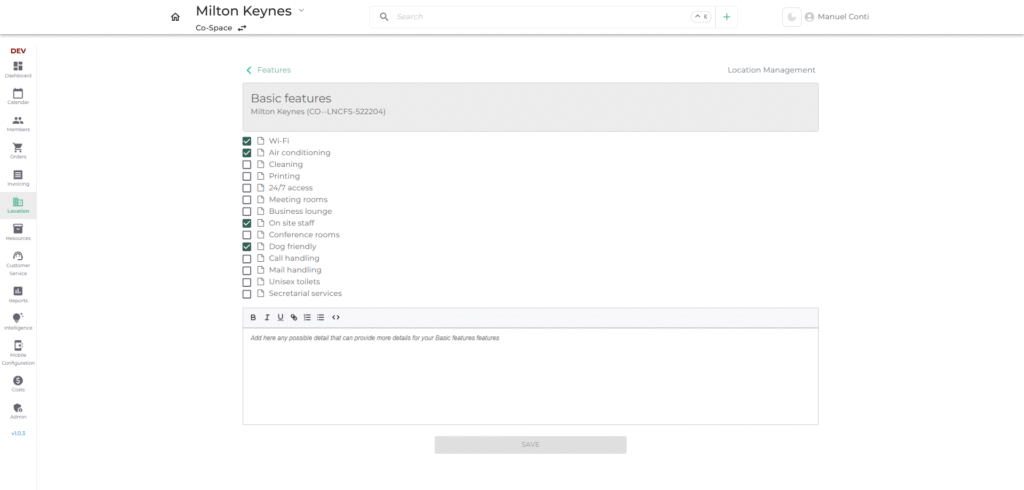Viewport: 1024px width, 490px height.
Task: Expand the Milton Keynes location dropdown
Action: point(301,10)
